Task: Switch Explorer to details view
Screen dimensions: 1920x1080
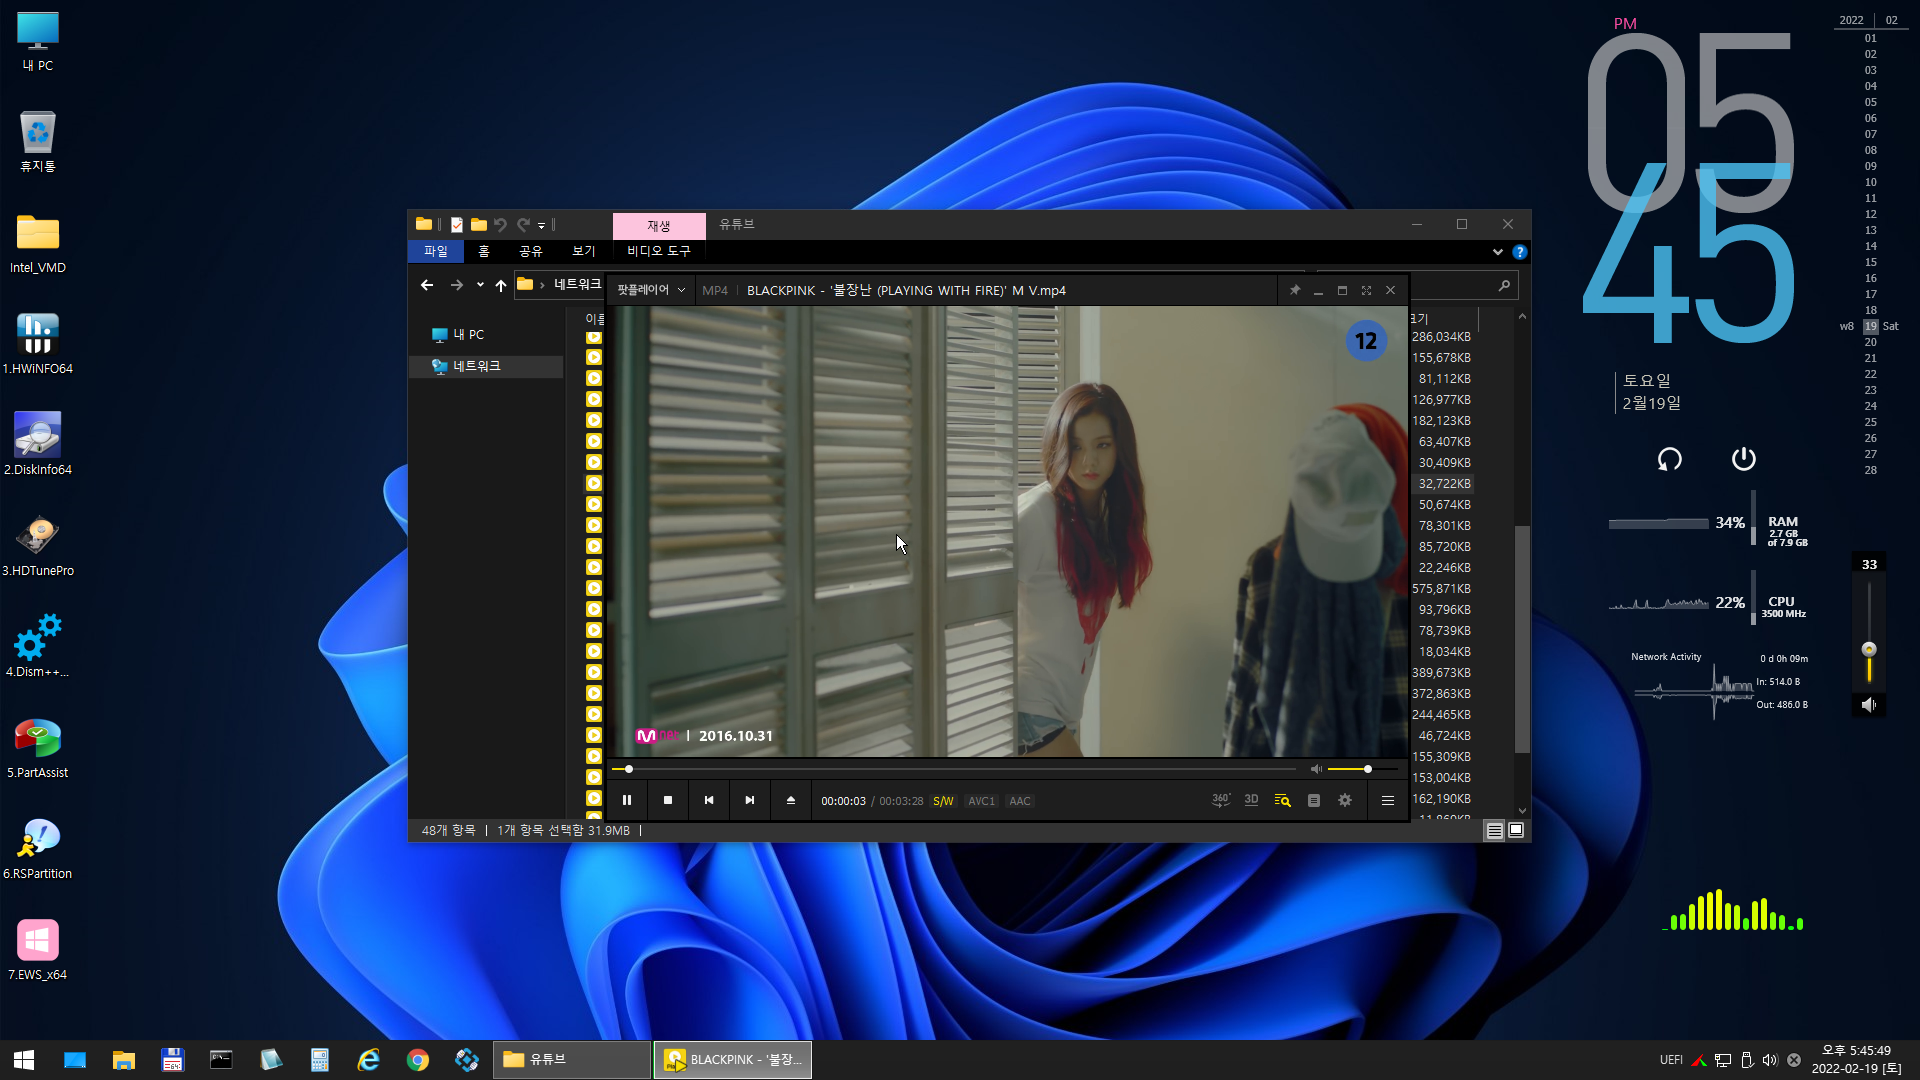Action: pos(1494,830)
